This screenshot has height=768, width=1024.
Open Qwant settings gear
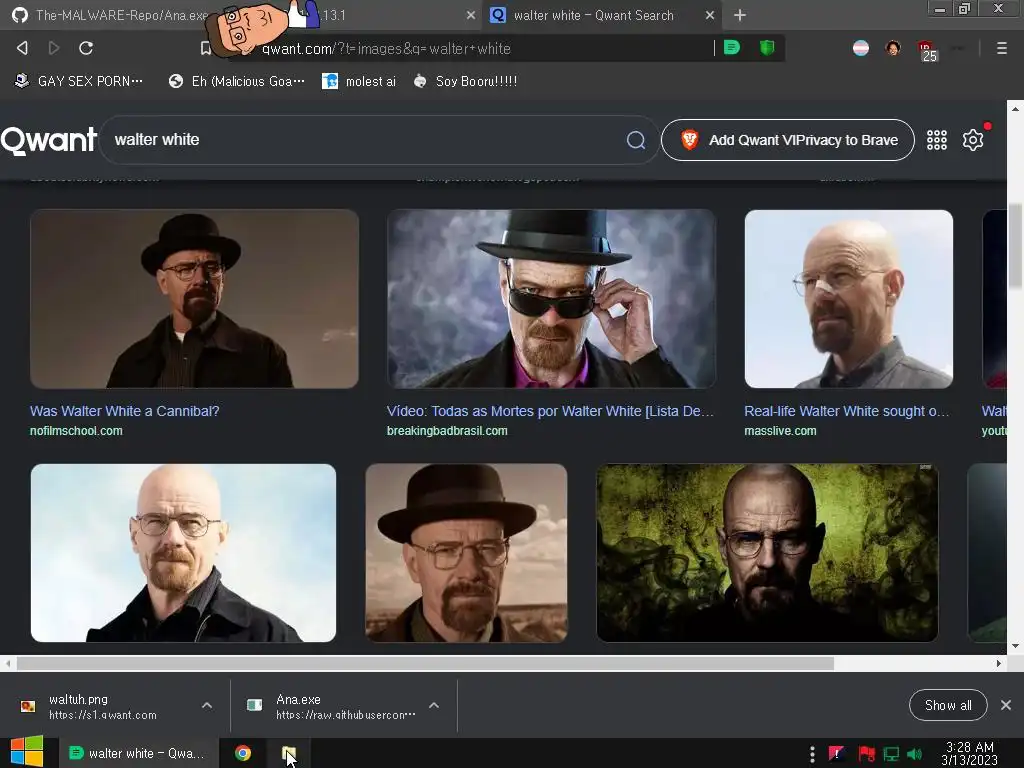click(x=973, y=140)
